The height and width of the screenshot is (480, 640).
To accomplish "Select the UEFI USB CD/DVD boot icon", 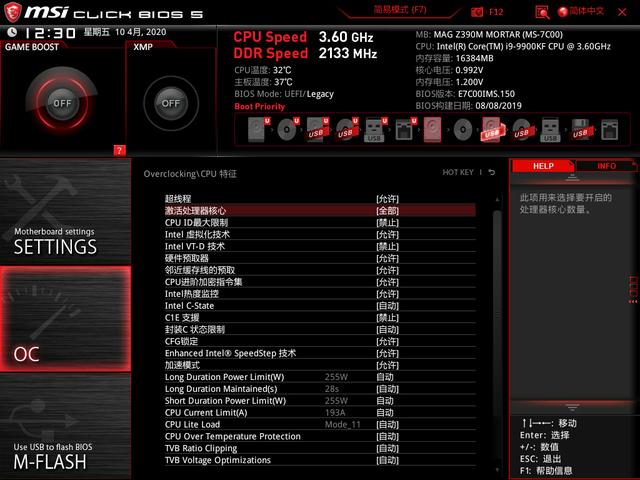I will point(347,130).
